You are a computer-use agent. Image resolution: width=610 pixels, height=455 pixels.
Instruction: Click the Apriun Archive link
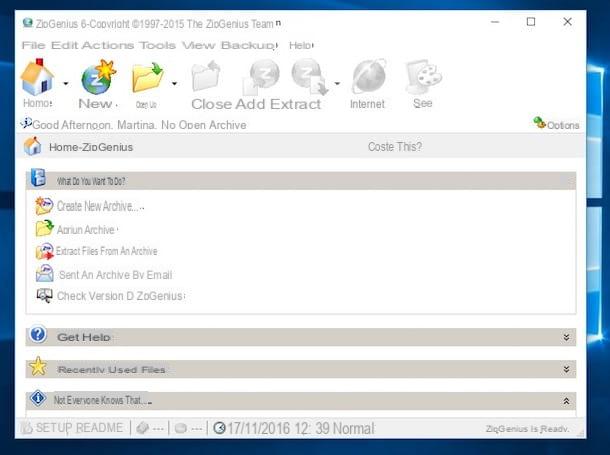[x=86, y=230]
